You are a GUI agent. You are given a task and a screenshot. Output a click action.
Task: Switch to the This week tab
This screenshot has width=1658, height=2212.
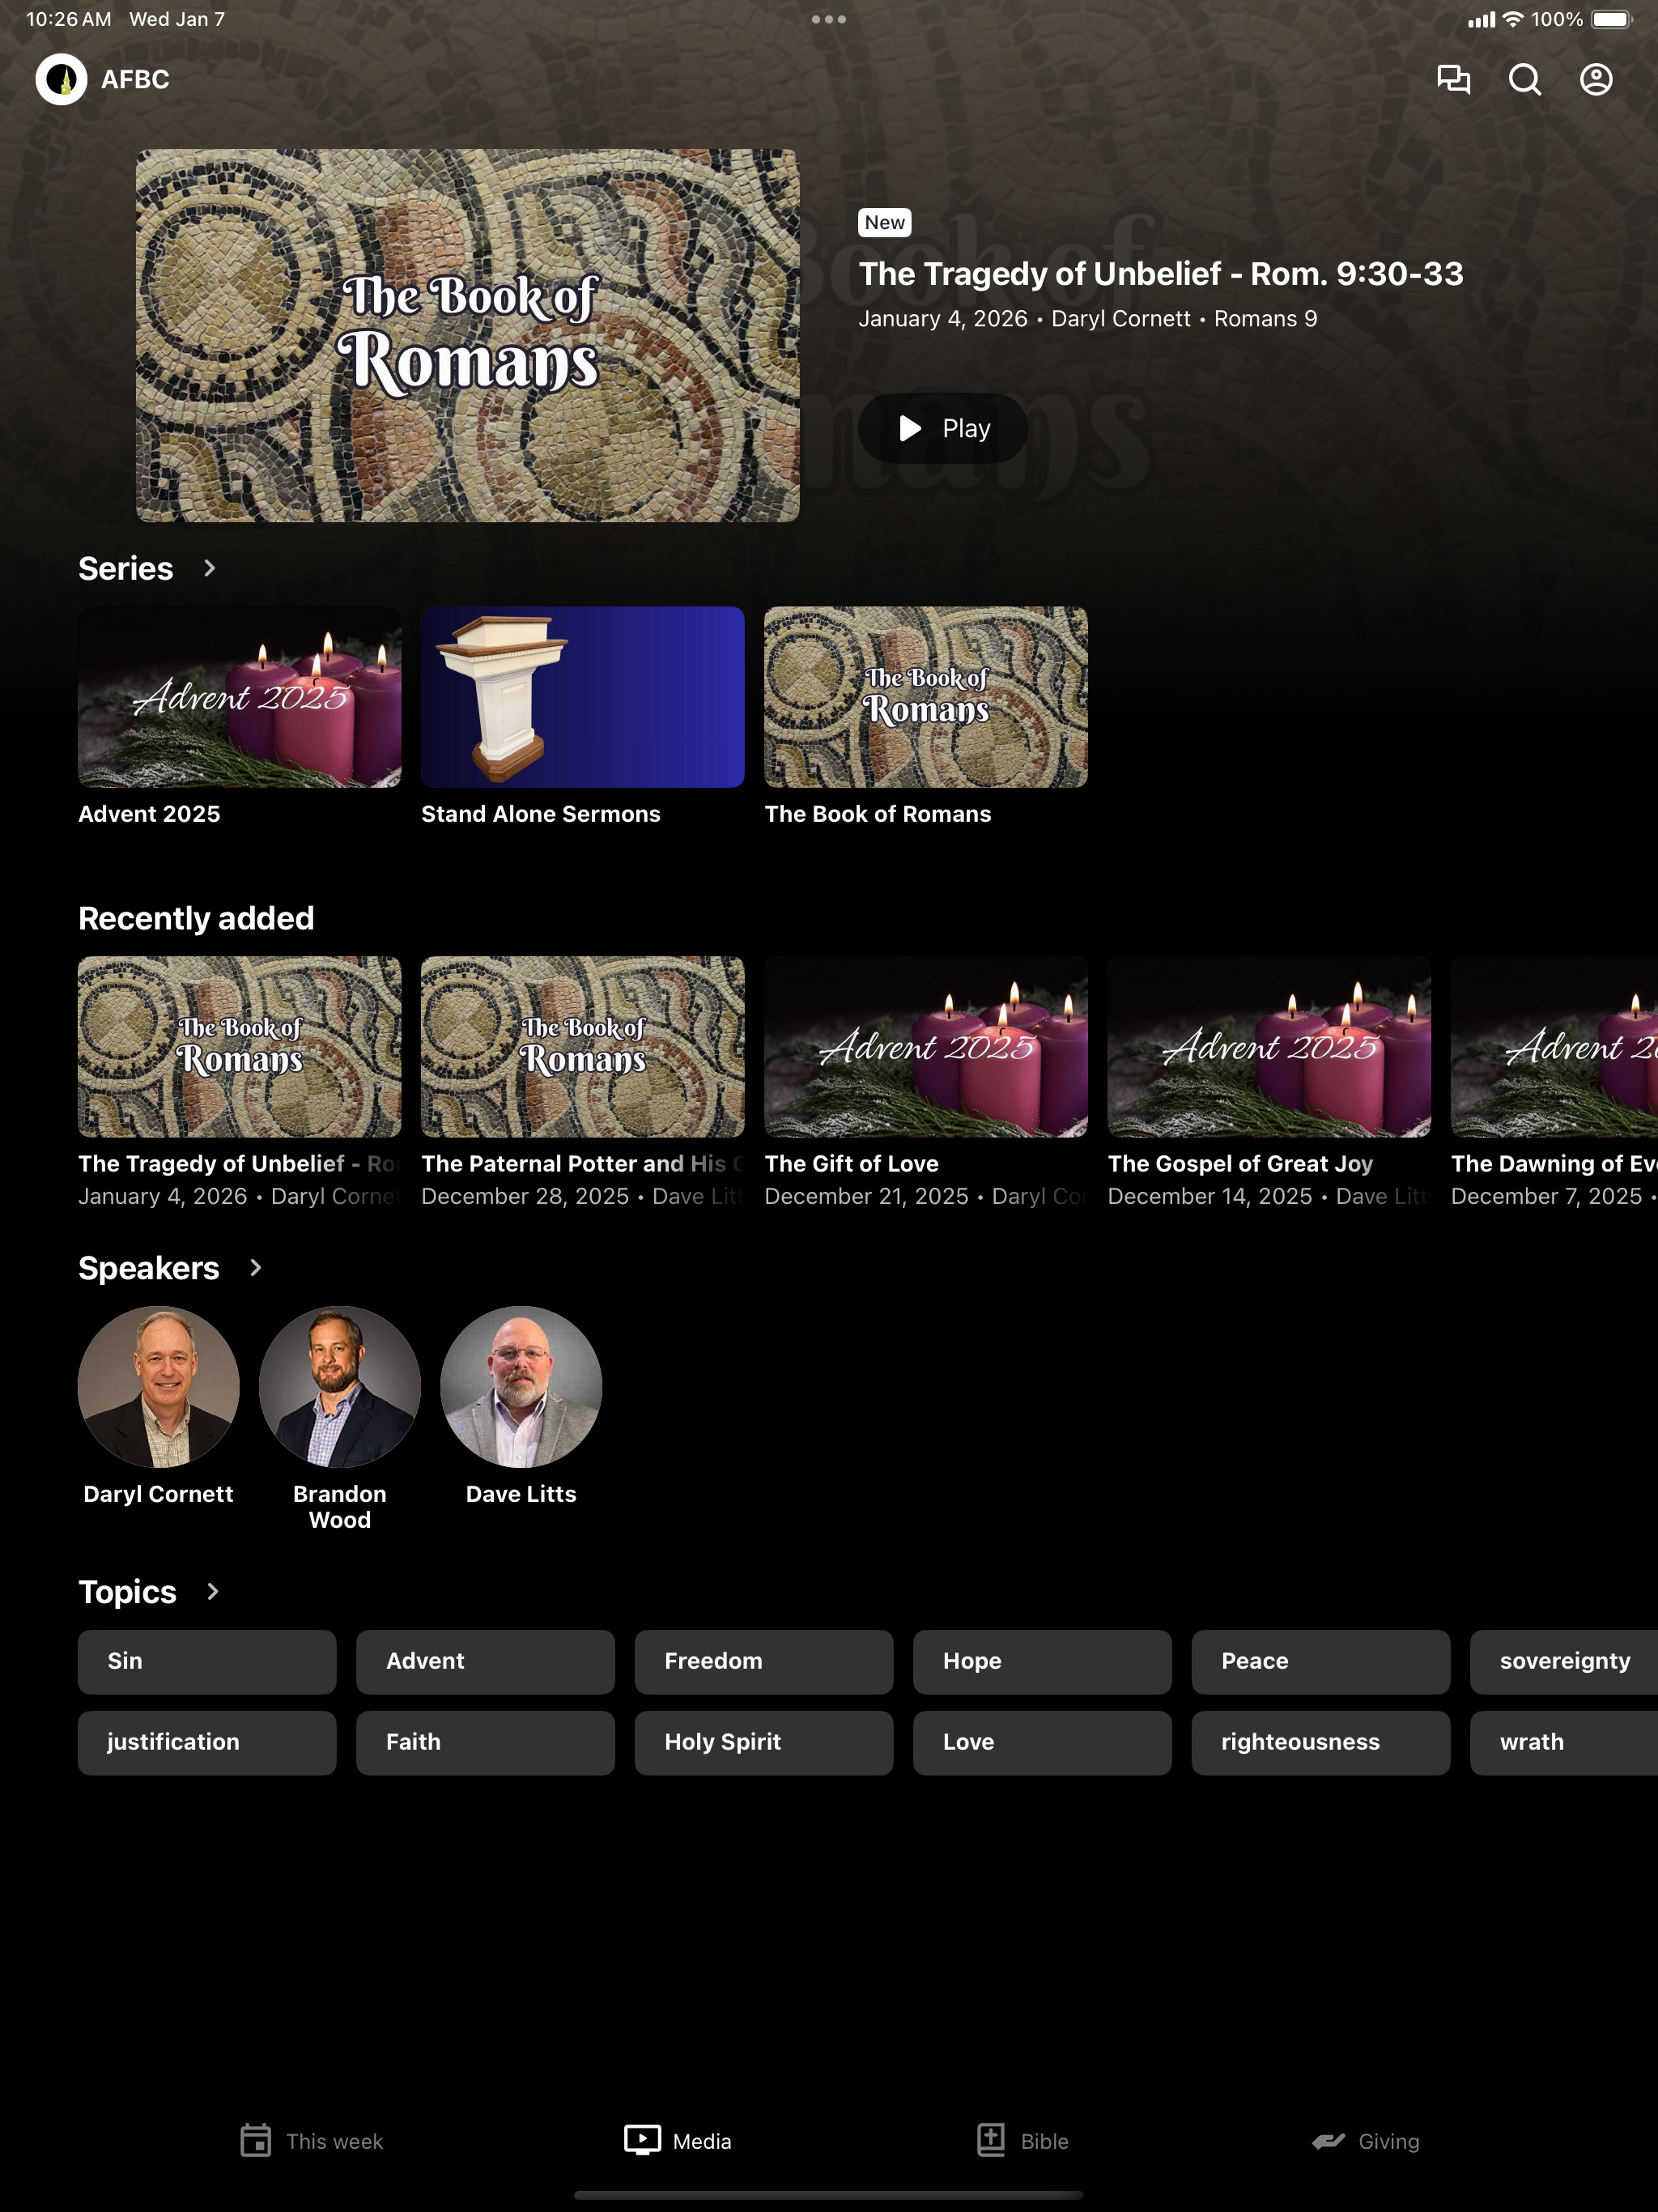coord(311,2141)
